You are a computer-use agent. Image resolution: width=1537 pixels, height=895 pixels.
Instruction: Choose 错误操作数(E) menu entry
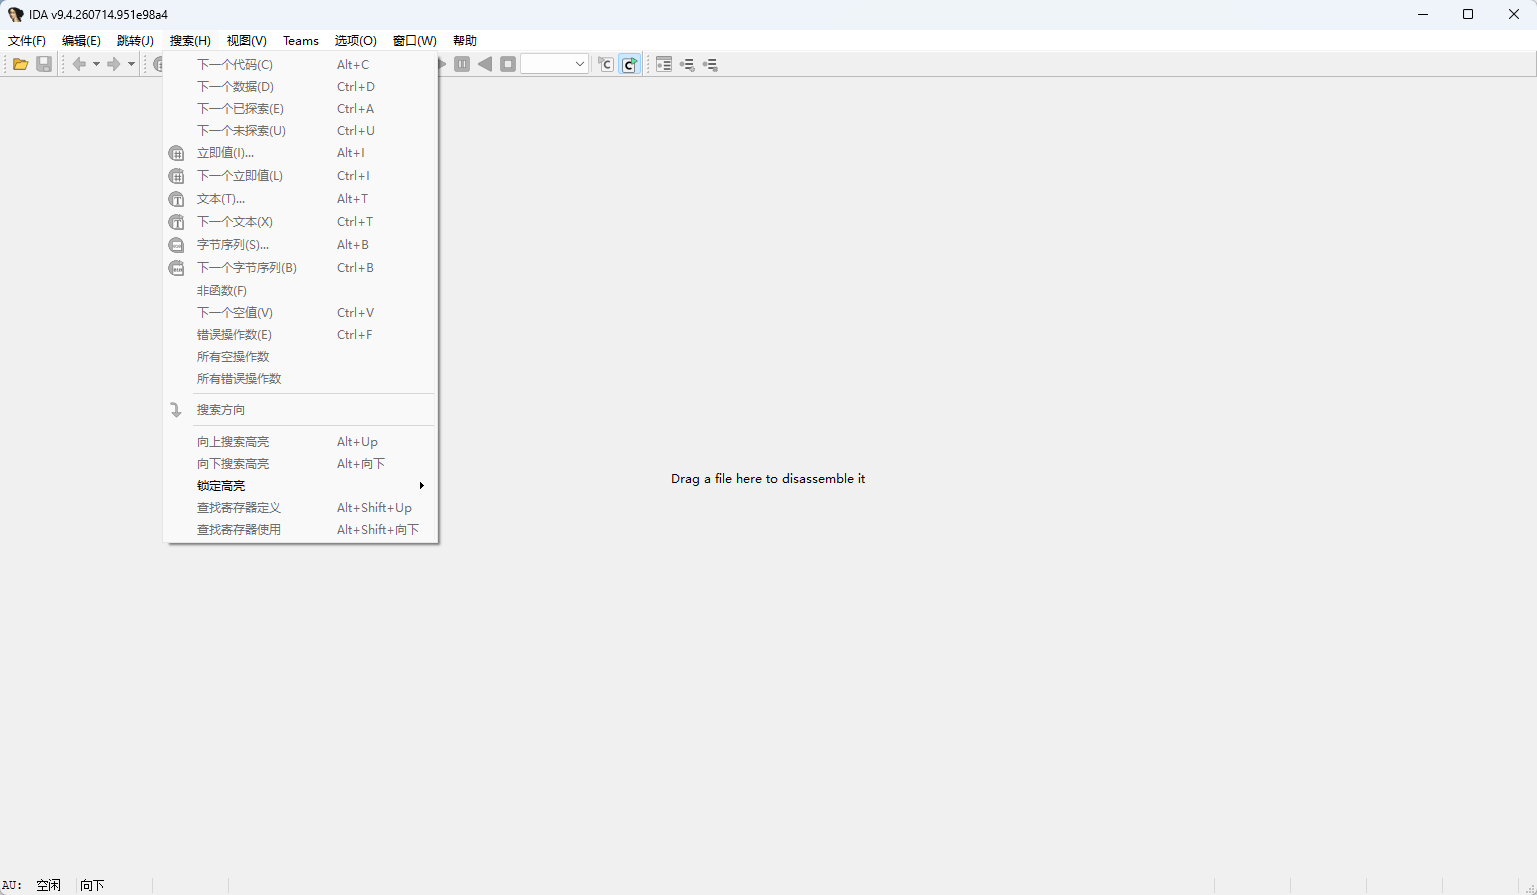[301, 335]
